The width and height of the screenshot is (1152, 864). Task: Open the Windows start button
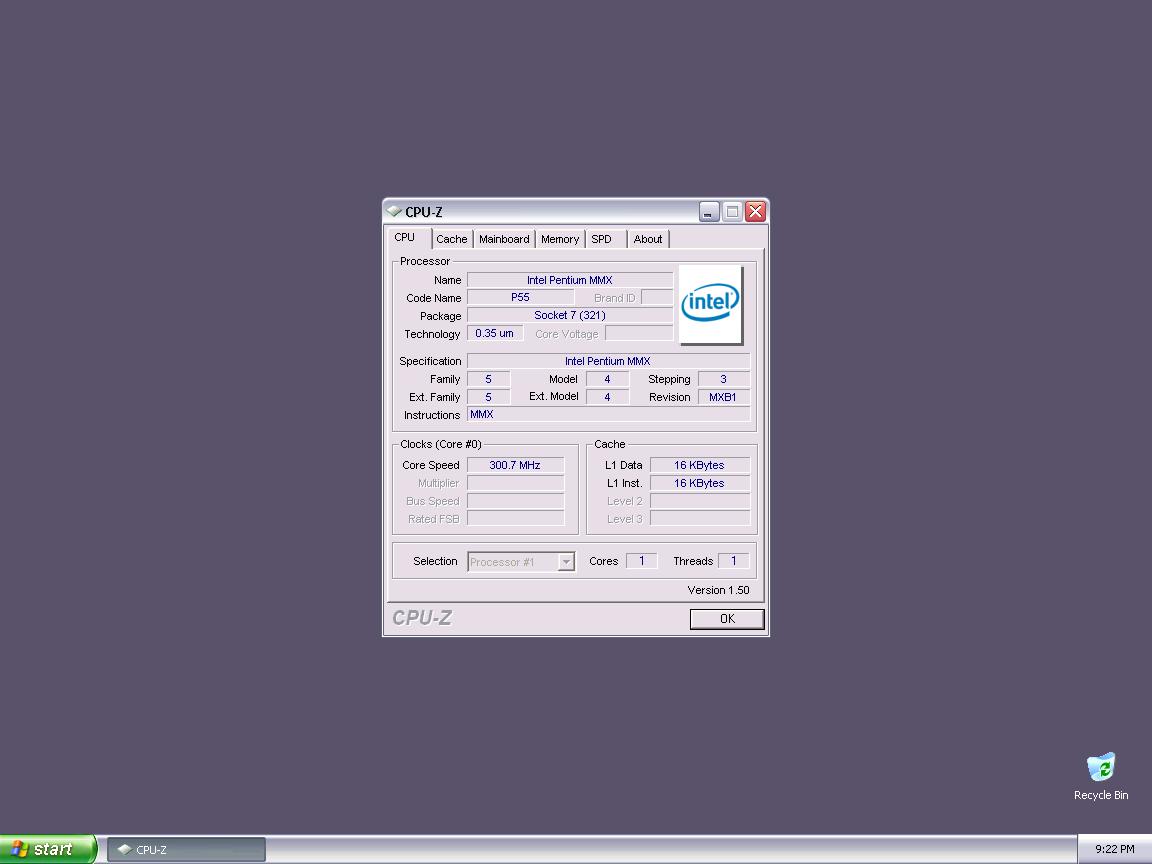47,849
